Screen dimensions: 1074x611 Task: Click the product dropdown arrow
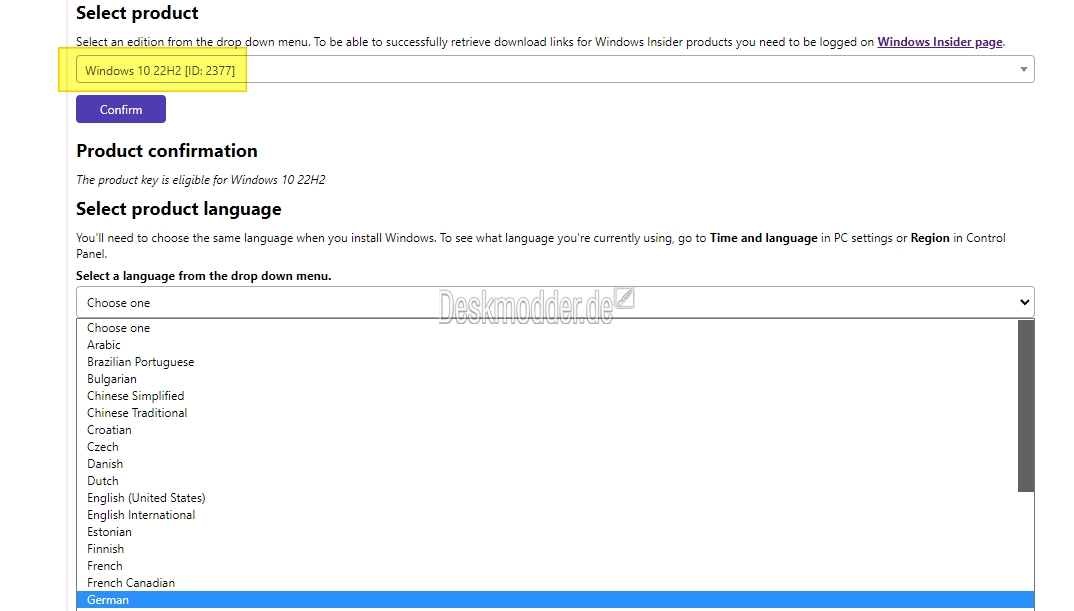[1023, 70]
